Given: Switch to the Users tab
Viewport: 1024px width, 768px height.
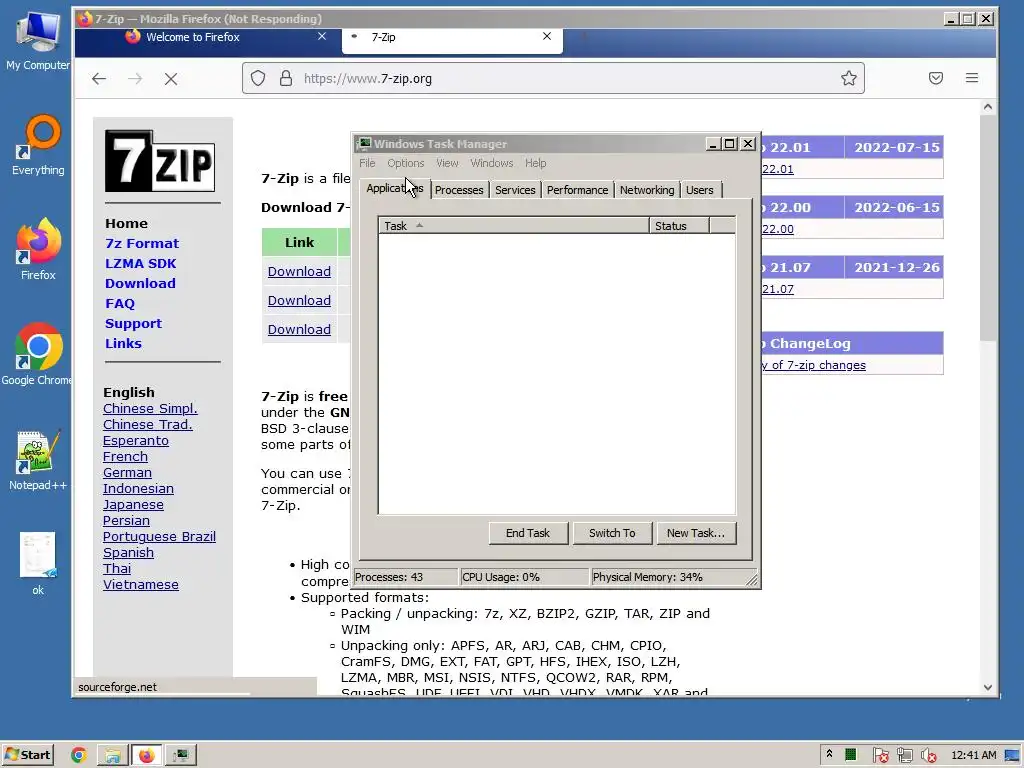Looking at the screenshot, I should point(699,190).
